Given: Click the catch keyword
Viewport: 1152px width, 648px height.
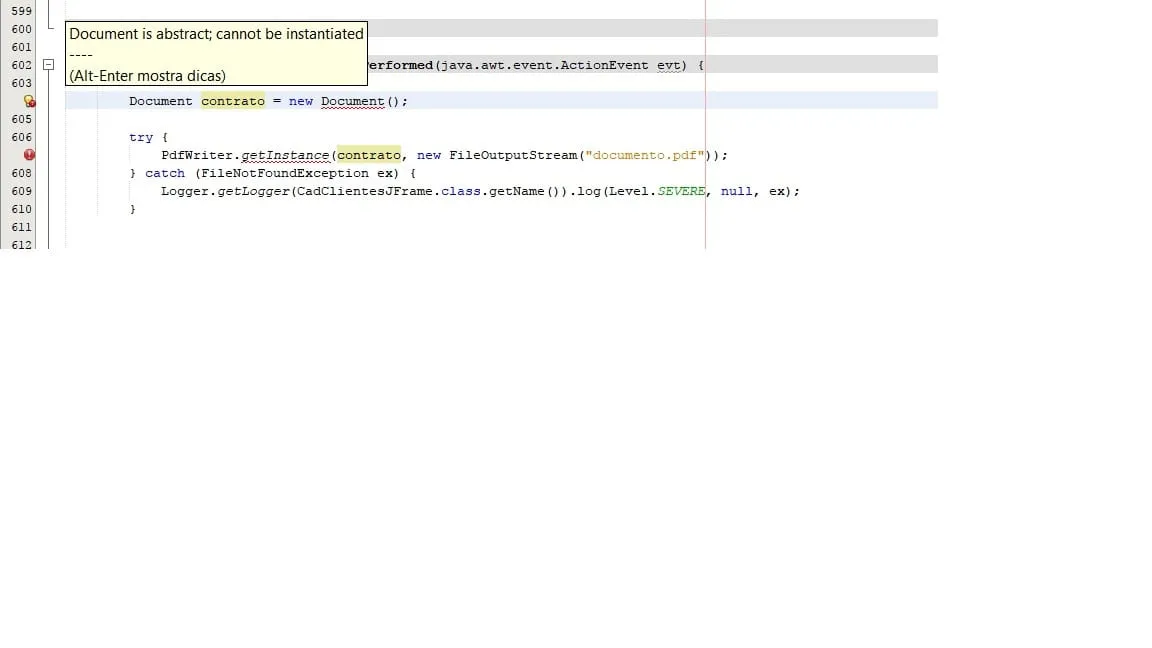Looking at the screenshot, I should click(165, 173).
